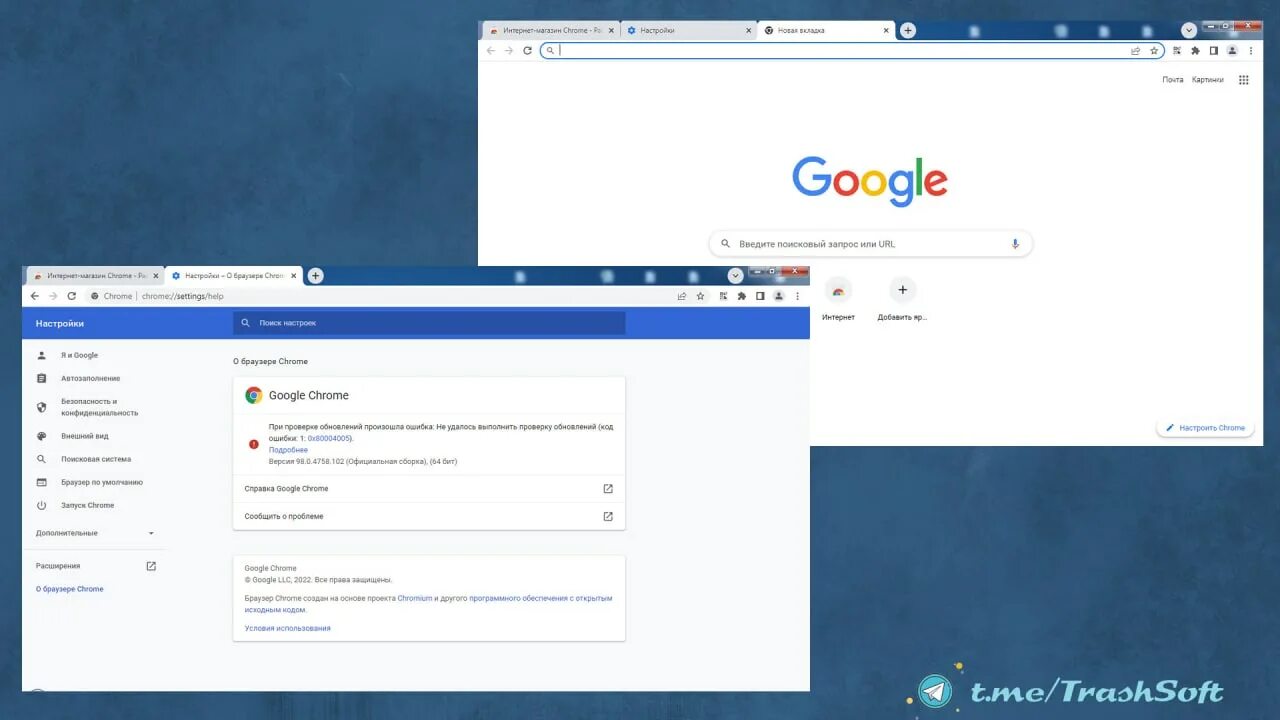
Task: Close Новая вкладка tab
Action: pos(886,30)
